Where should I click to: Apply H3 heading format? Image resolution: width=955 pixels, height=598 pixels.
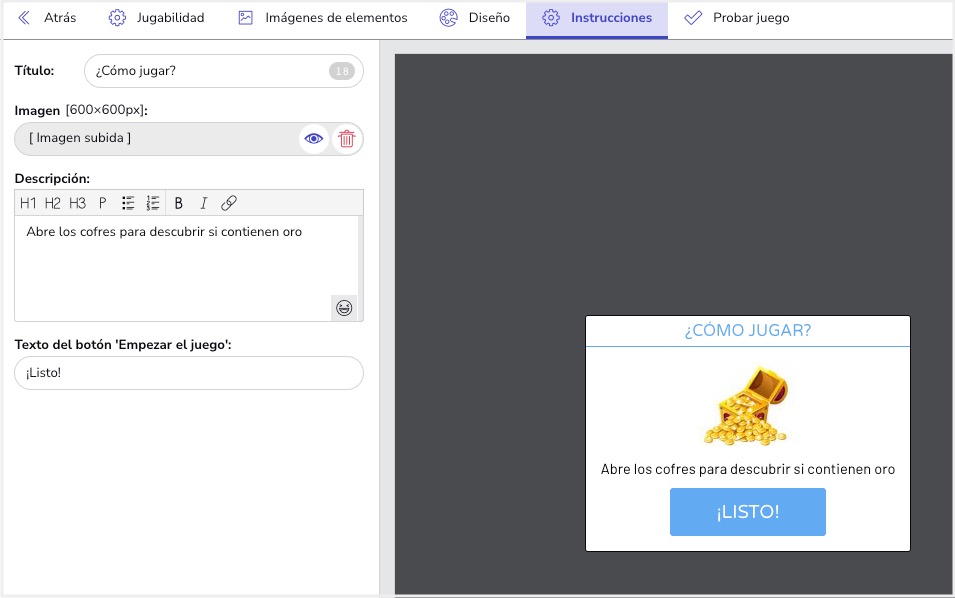coord(77,203)
